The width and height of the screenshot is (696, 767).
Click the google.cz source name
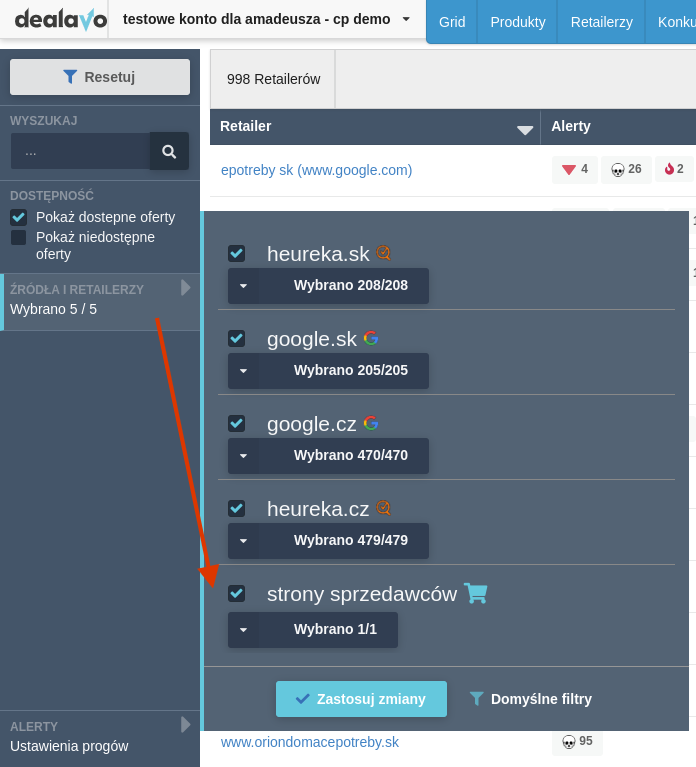point(312,424)
